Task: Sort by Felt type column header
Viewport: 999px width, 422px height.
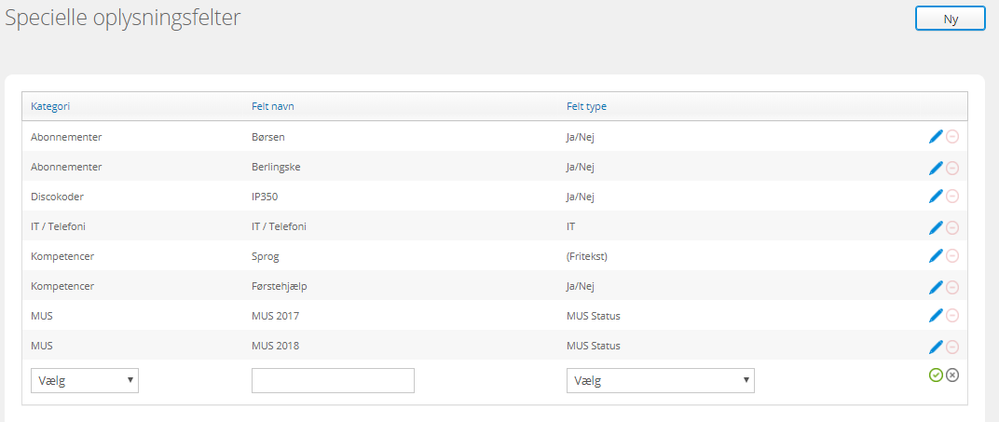Action: (587, 106)
